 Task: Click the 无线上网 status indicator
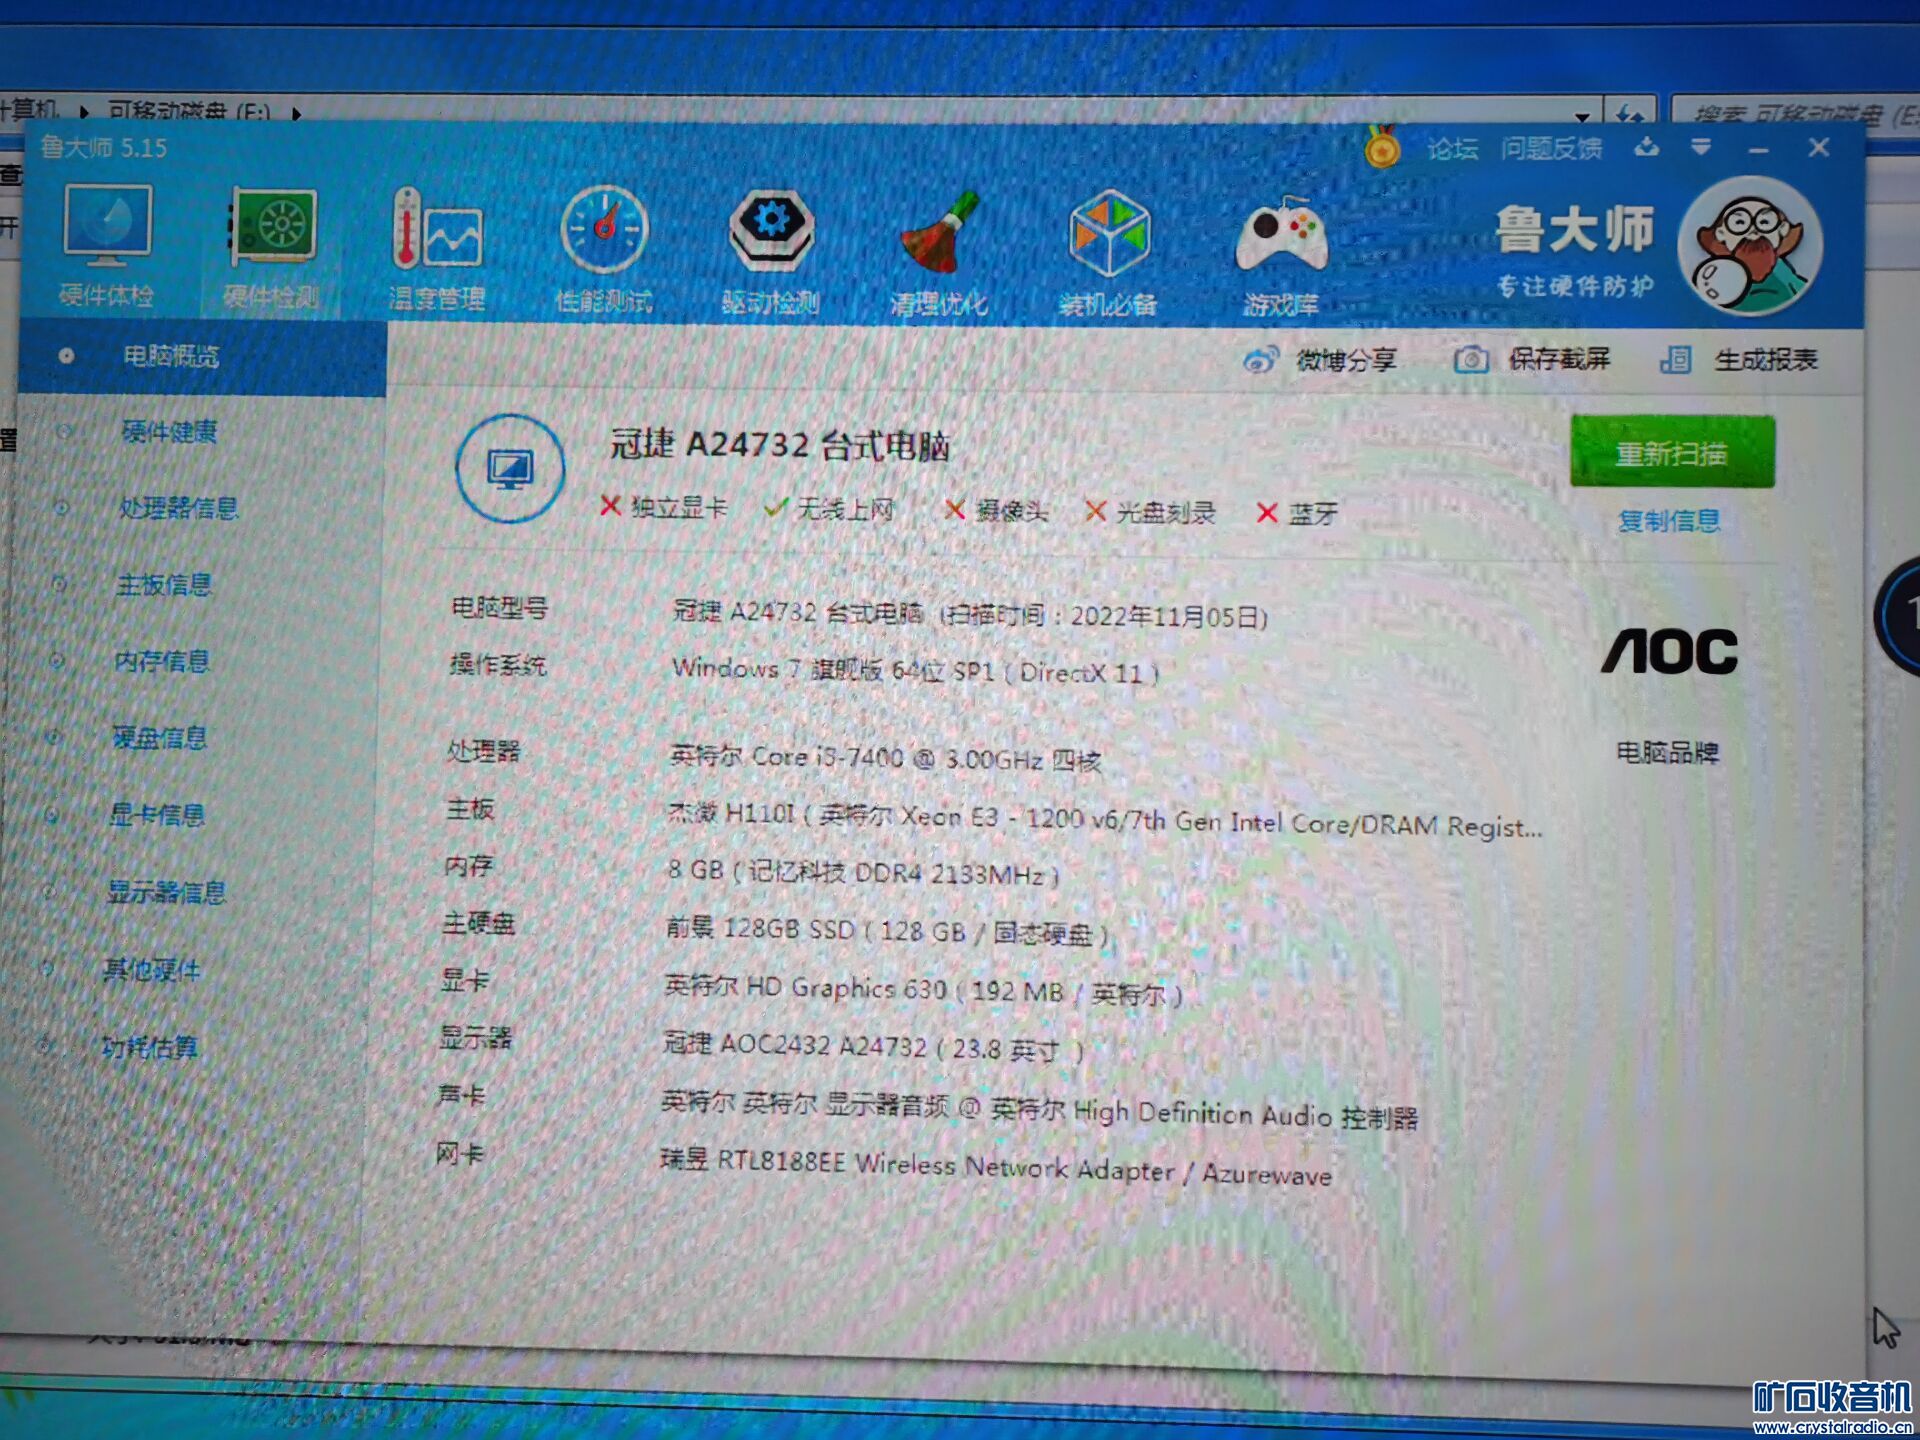coord(829,509)
